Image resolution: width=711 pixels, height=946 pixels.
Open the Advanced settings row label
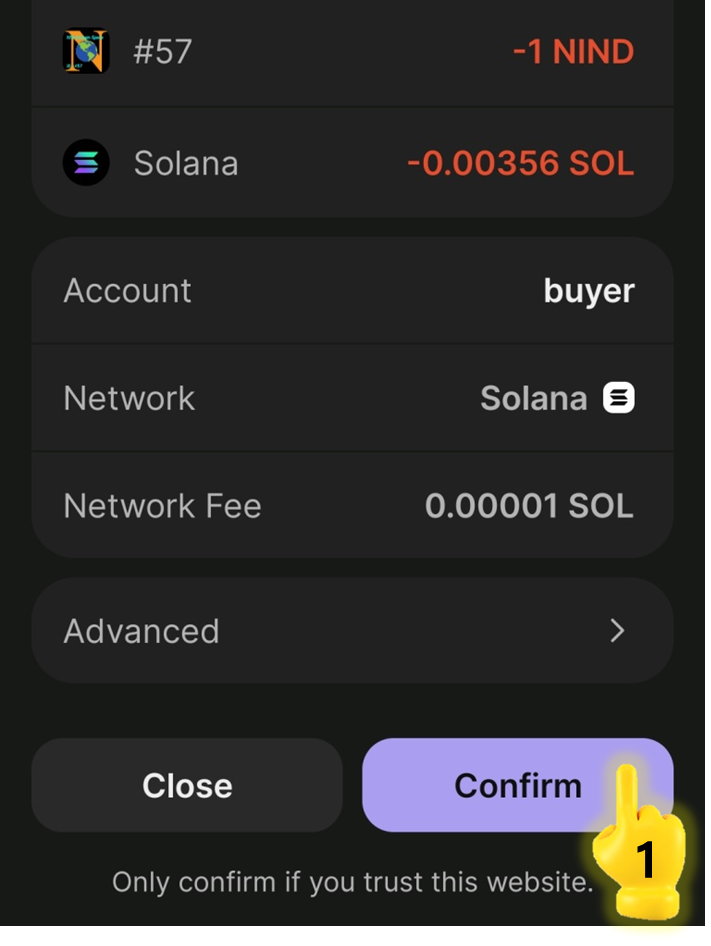tap(141, 631)
